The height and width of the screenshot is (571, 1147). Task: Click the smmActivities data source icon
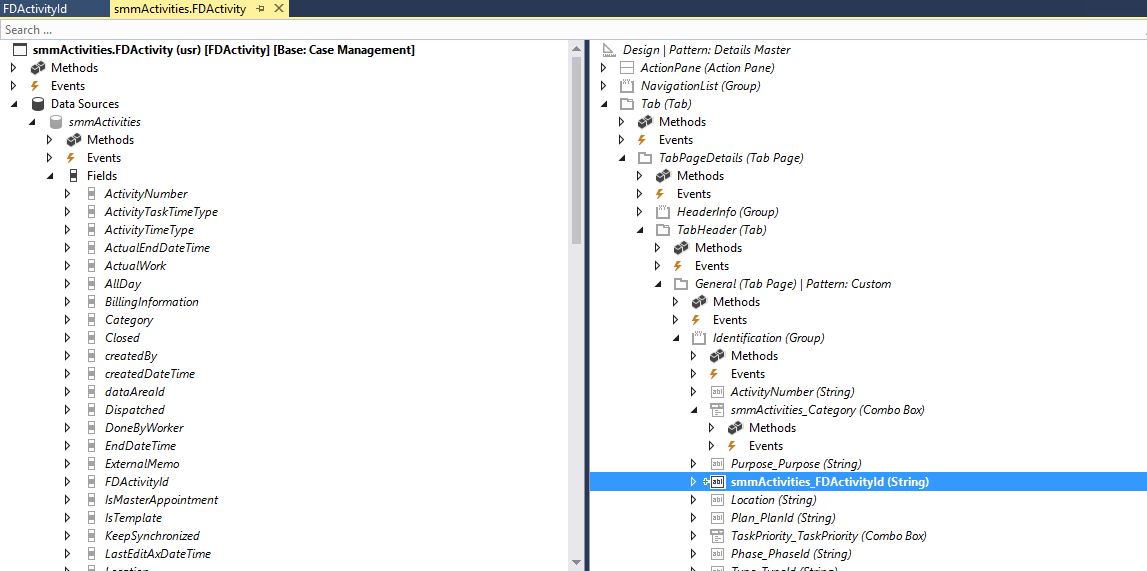(x=56, y=122)
